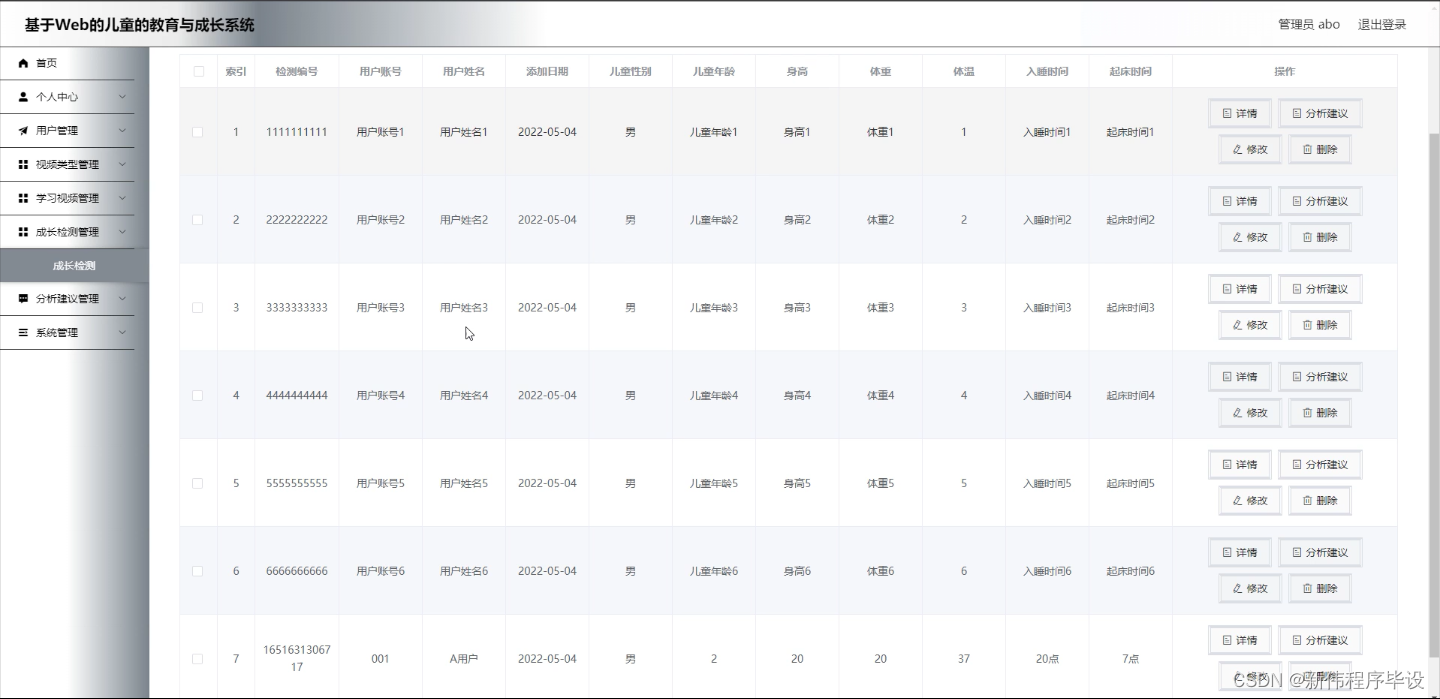
Task: Click the document icon of 分析建议 in row 4444444444
Action: tap(1297, 377)
